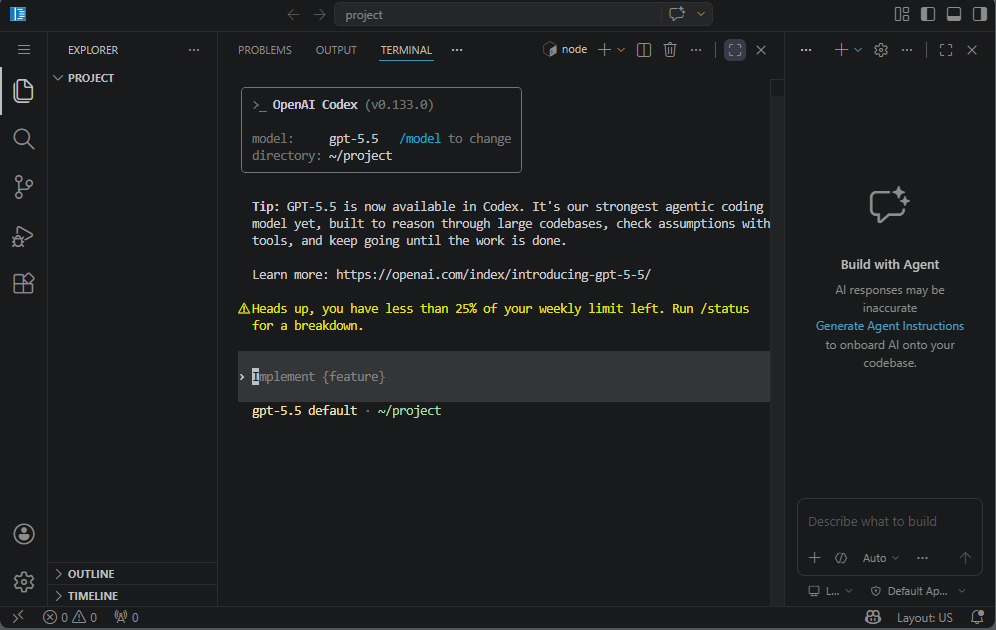Viewport: 996px width, 630px height.
Task: Open the hamburger application menu
Action: [24, 50]
